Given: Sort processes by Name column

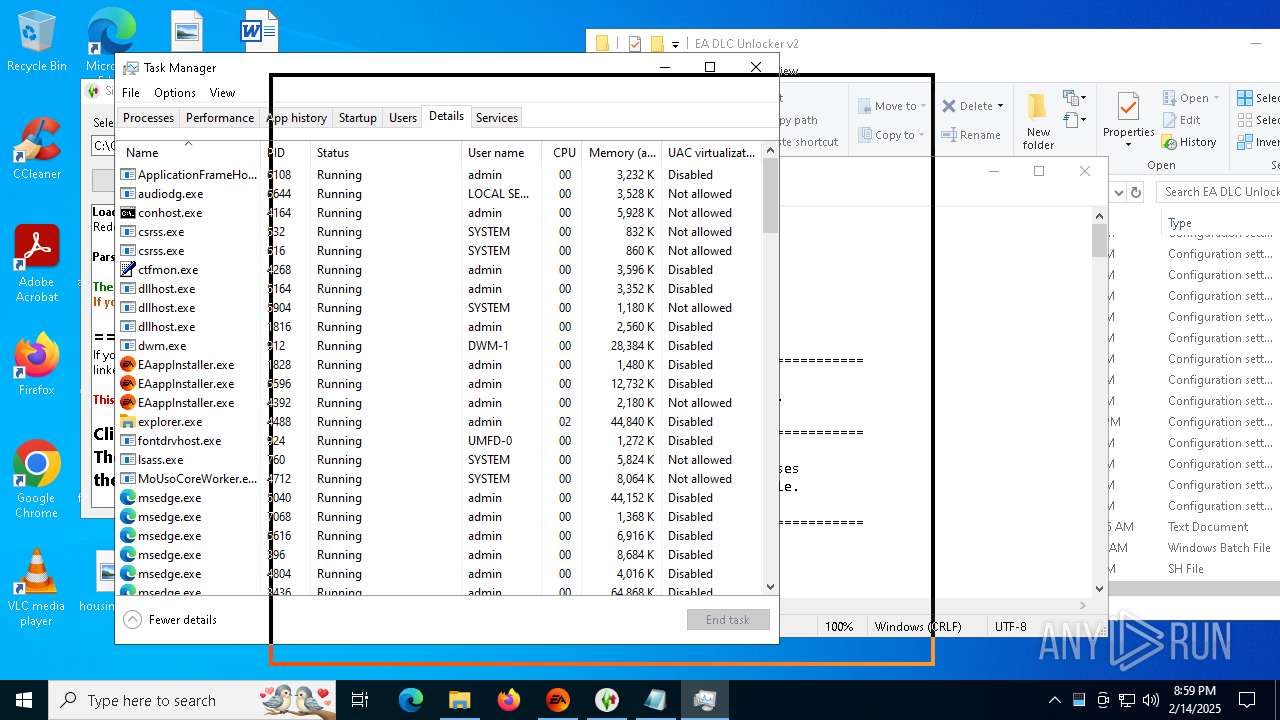Looking at the screenshot, I should (x=189, y=153).
